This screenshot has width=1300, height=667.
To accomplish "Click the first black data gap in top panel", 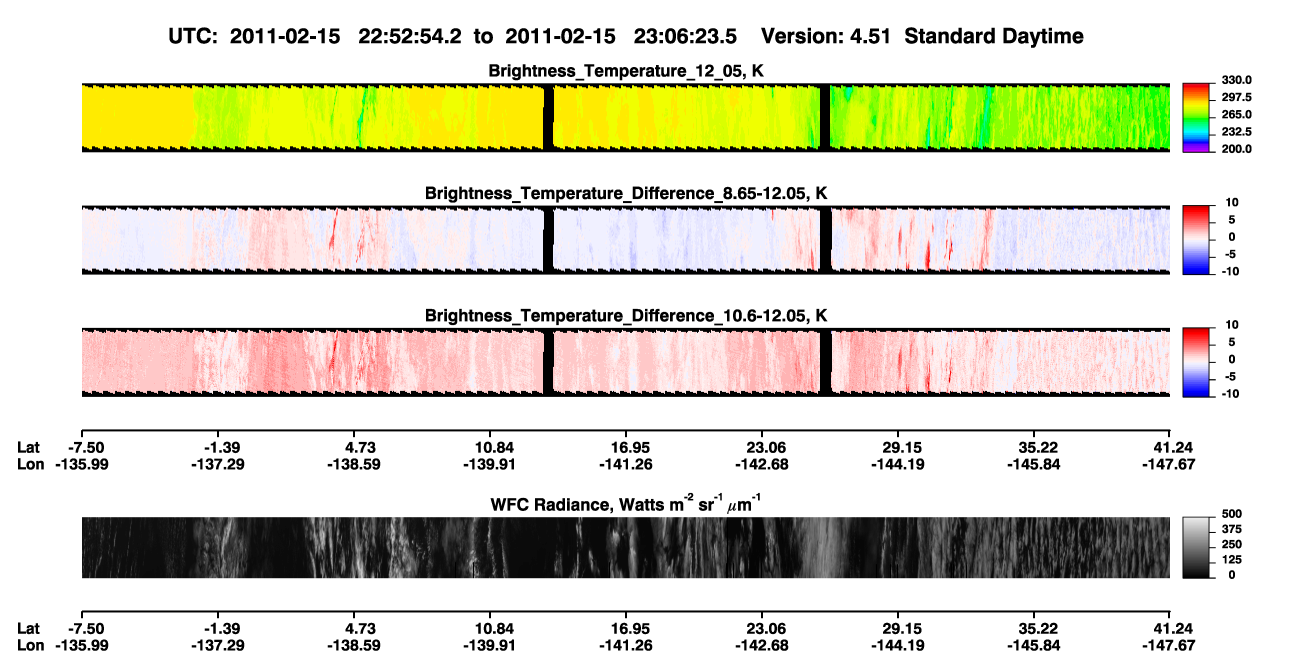I will [x=548, y=116].
